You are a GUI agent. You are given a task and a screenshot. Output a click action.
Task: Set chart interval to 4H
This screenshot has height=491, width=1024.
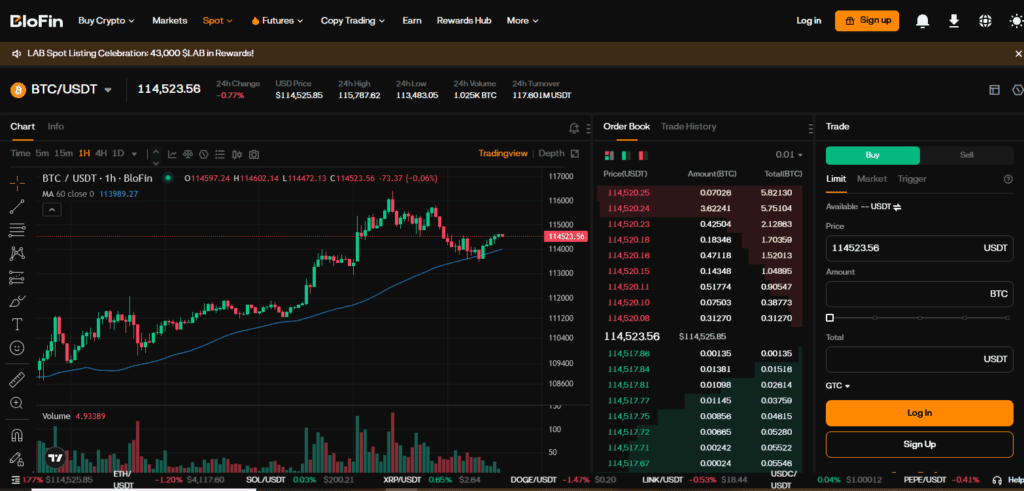(x=101, y=154)
